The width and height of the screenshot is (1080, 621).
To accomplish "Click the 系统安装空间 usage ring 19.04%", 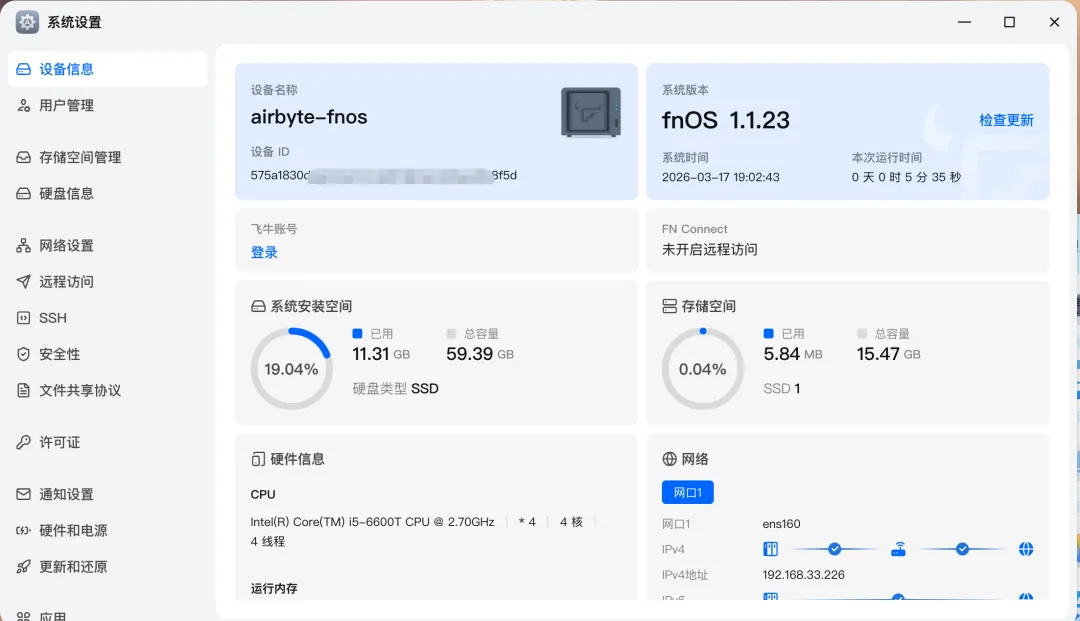I will [291, 368].
